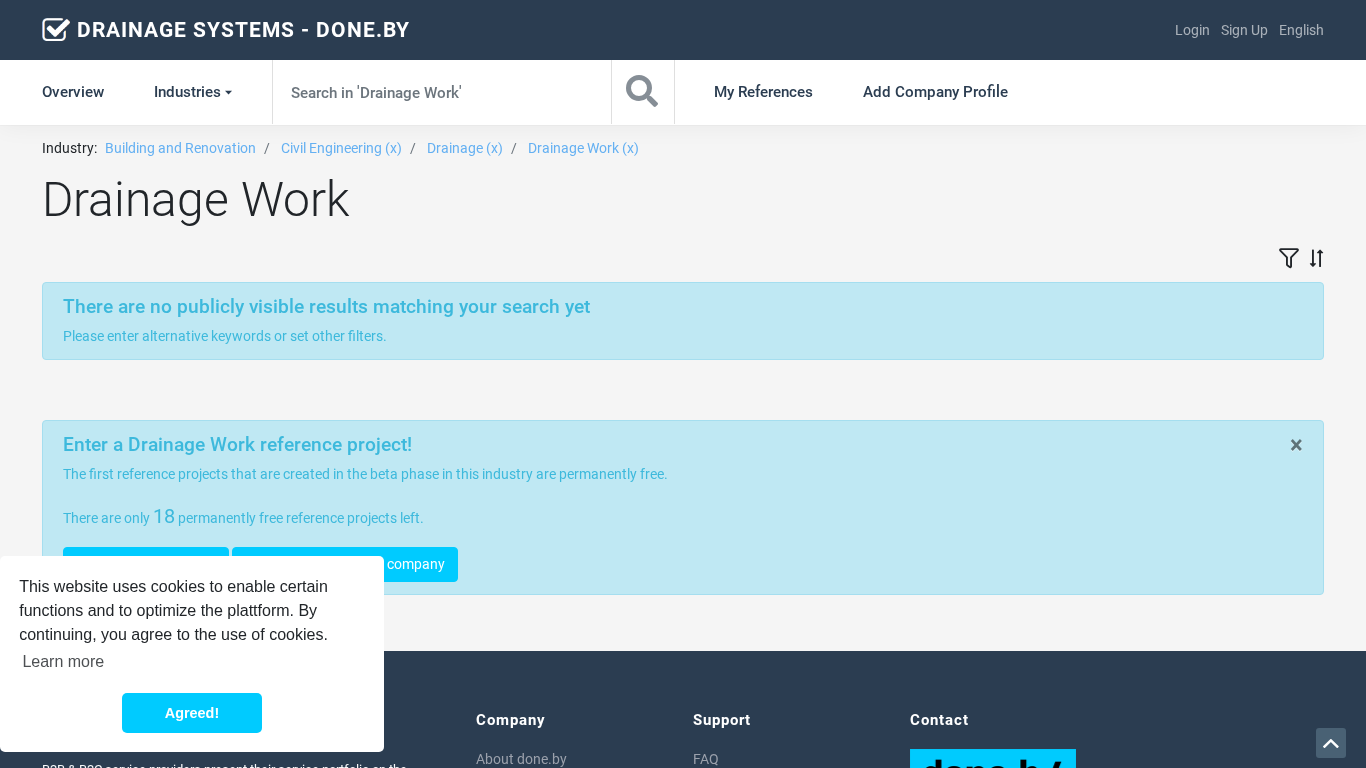Click the done.by checkmark logo icon

tap(56, 30)
